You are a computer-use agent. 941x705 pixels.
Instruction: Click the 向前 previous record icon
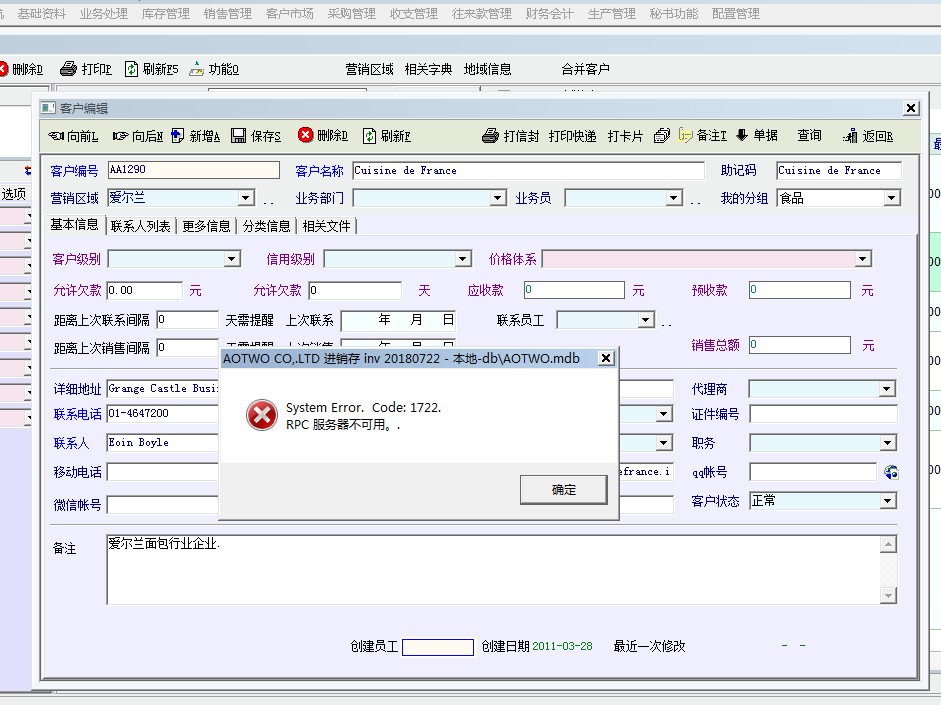click(x=57, y=136)
